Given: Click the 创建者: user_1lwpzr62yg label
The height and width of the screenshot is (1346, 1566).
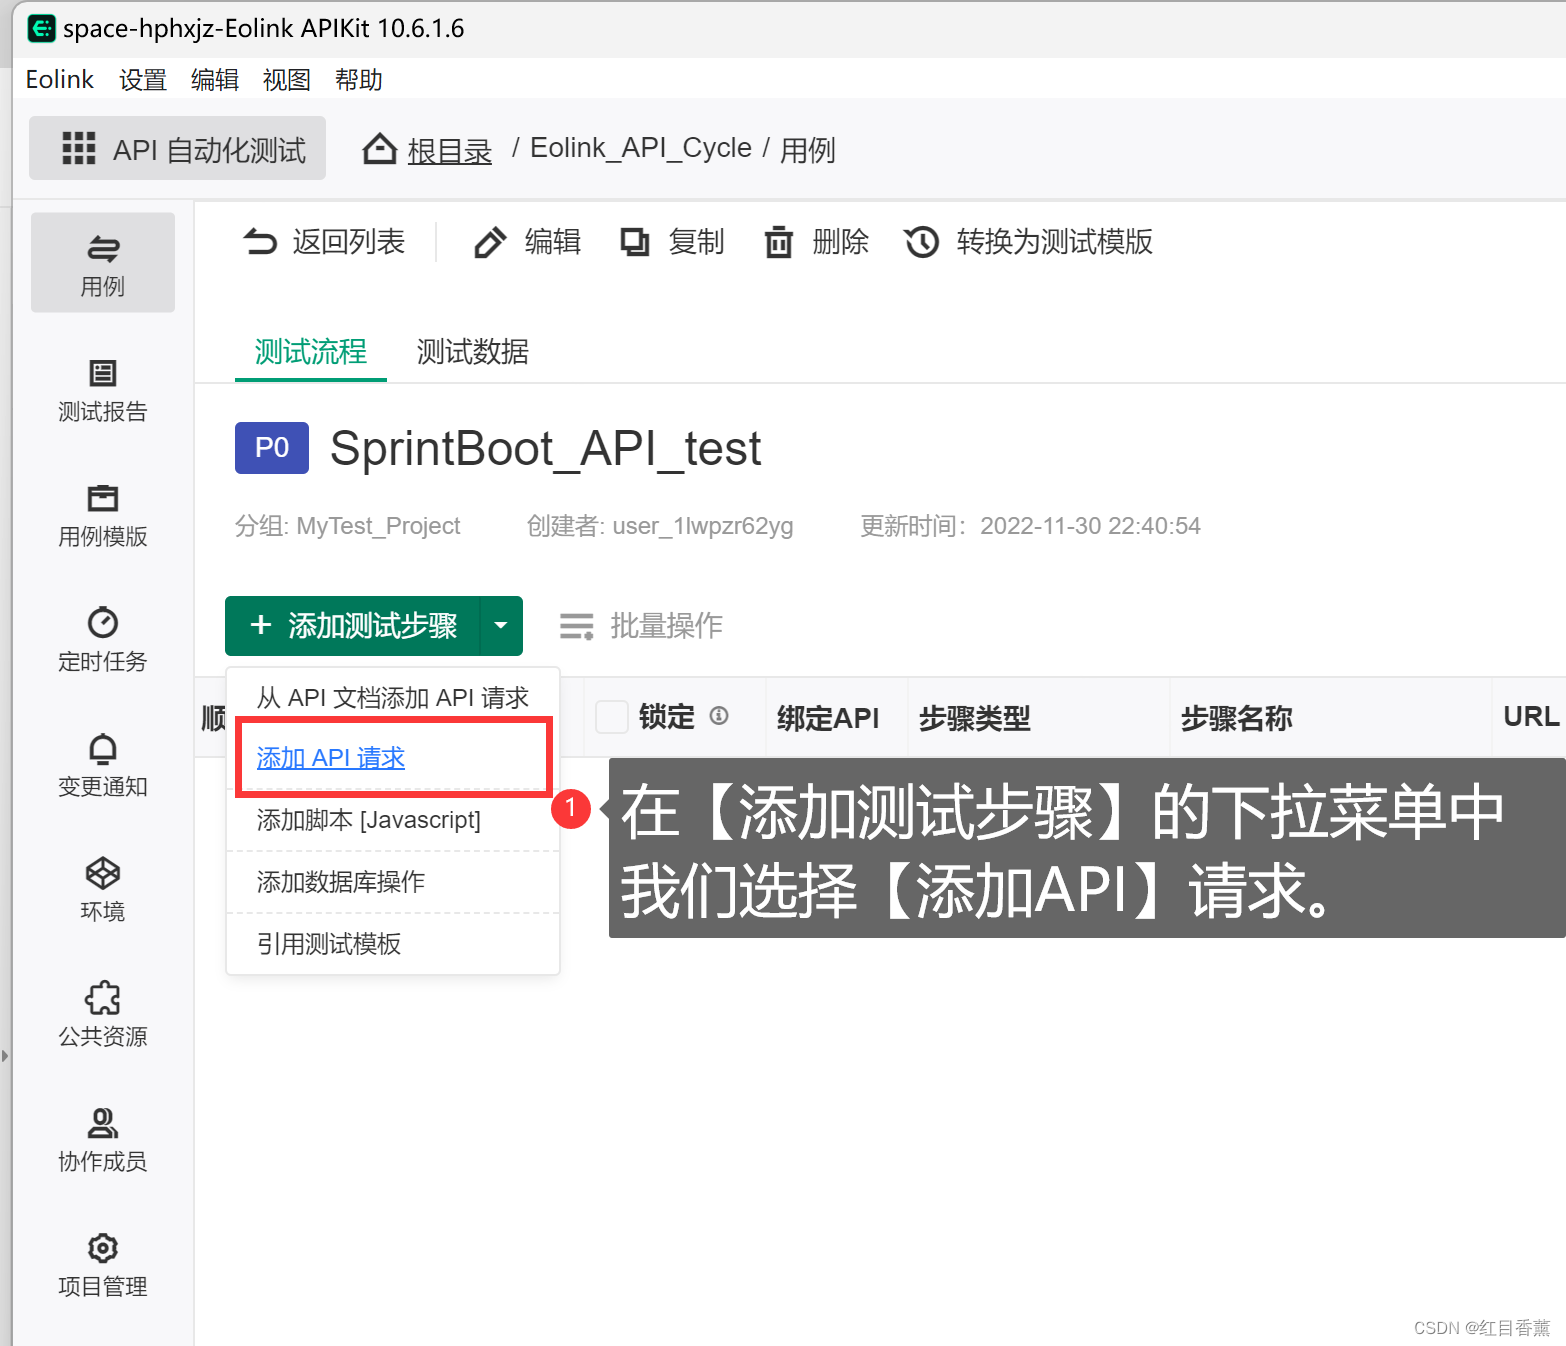Looking at the screenshot, I should [x=660, y=526].
